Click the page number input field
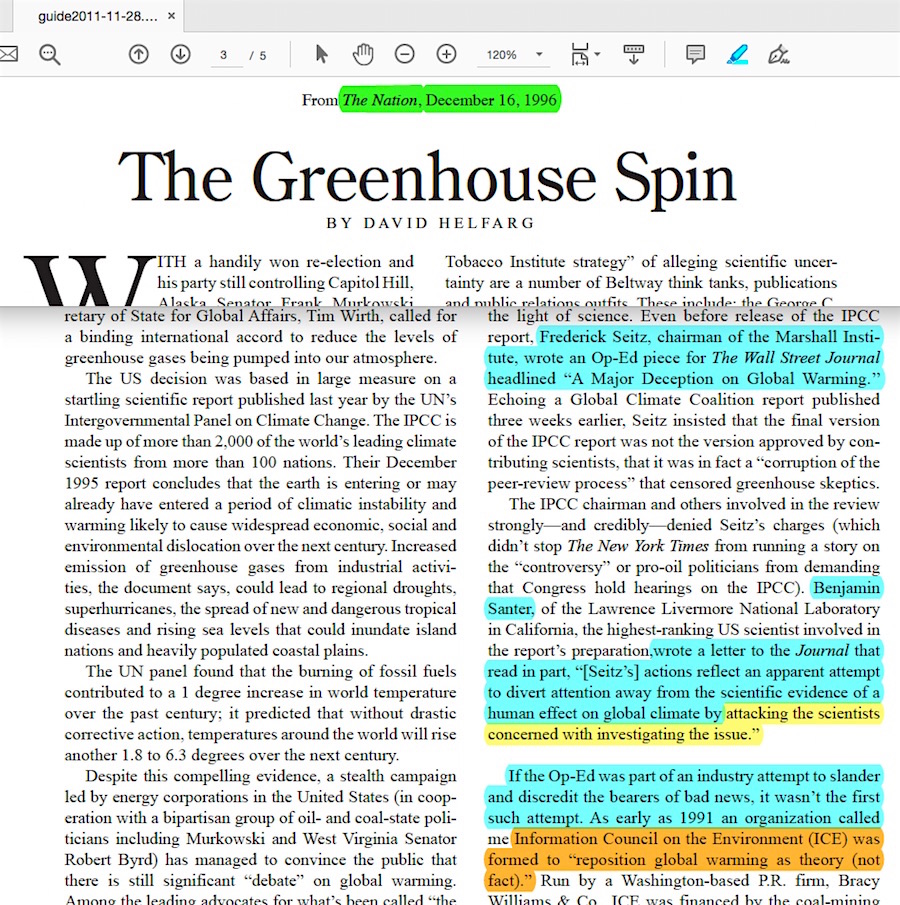The image size is (900, 905). (224, 55)
